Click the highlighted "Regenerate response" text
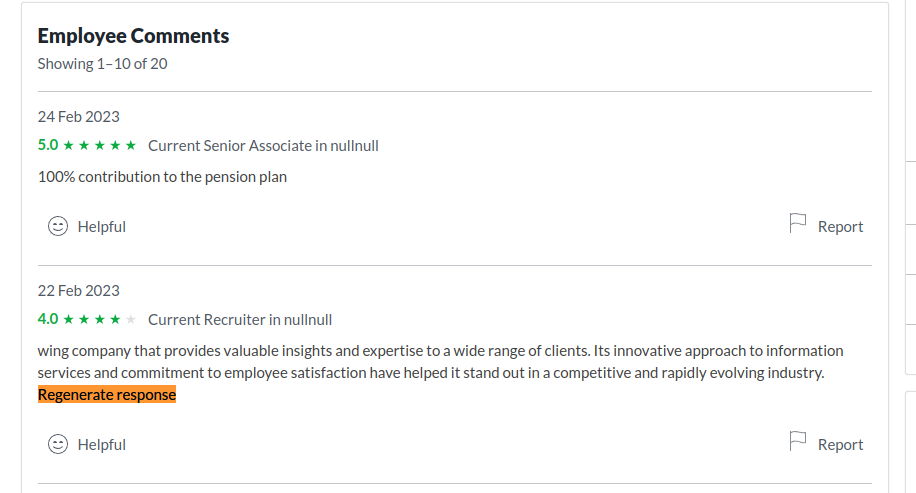Image resolution: width=916 pixels, height=493 pixels. [x=107, y=395]
